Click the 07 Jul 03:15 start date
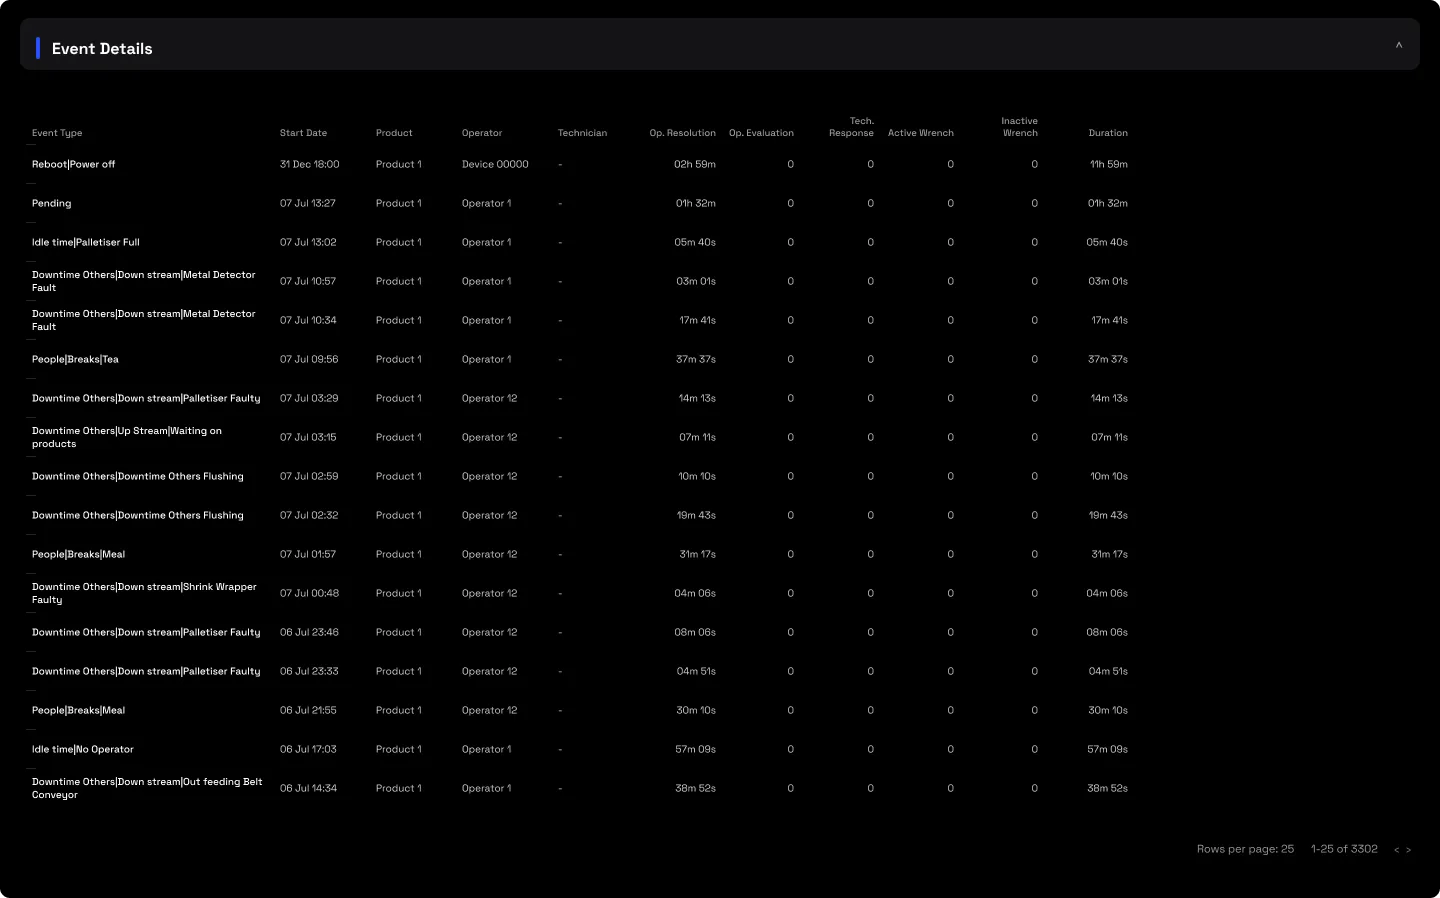The height and width of the screenshot is (898, 1440). point(308,437)
